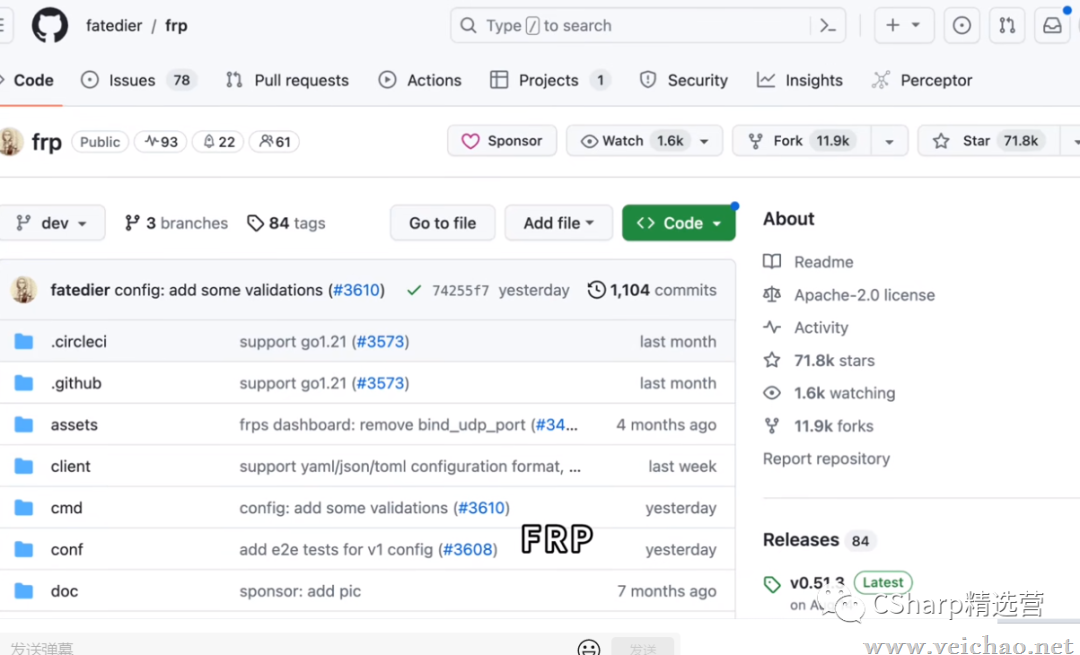View the 3 branches link
Image resolution: width=1080 pixels, height=655 pixels.
(176, 223)
